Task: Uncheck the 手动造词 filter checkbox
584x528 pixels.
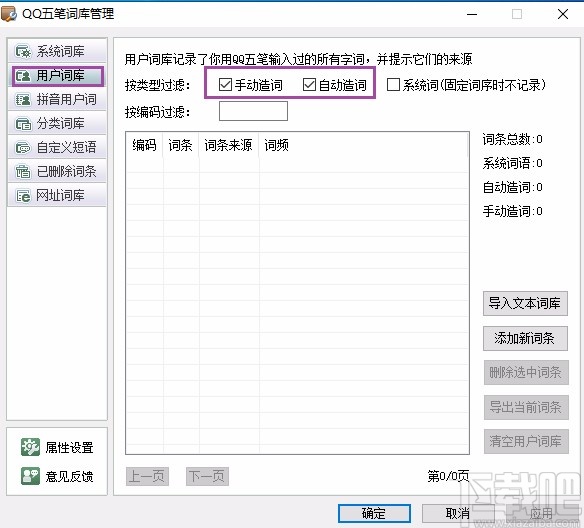Action: click(x=225, y=85)
